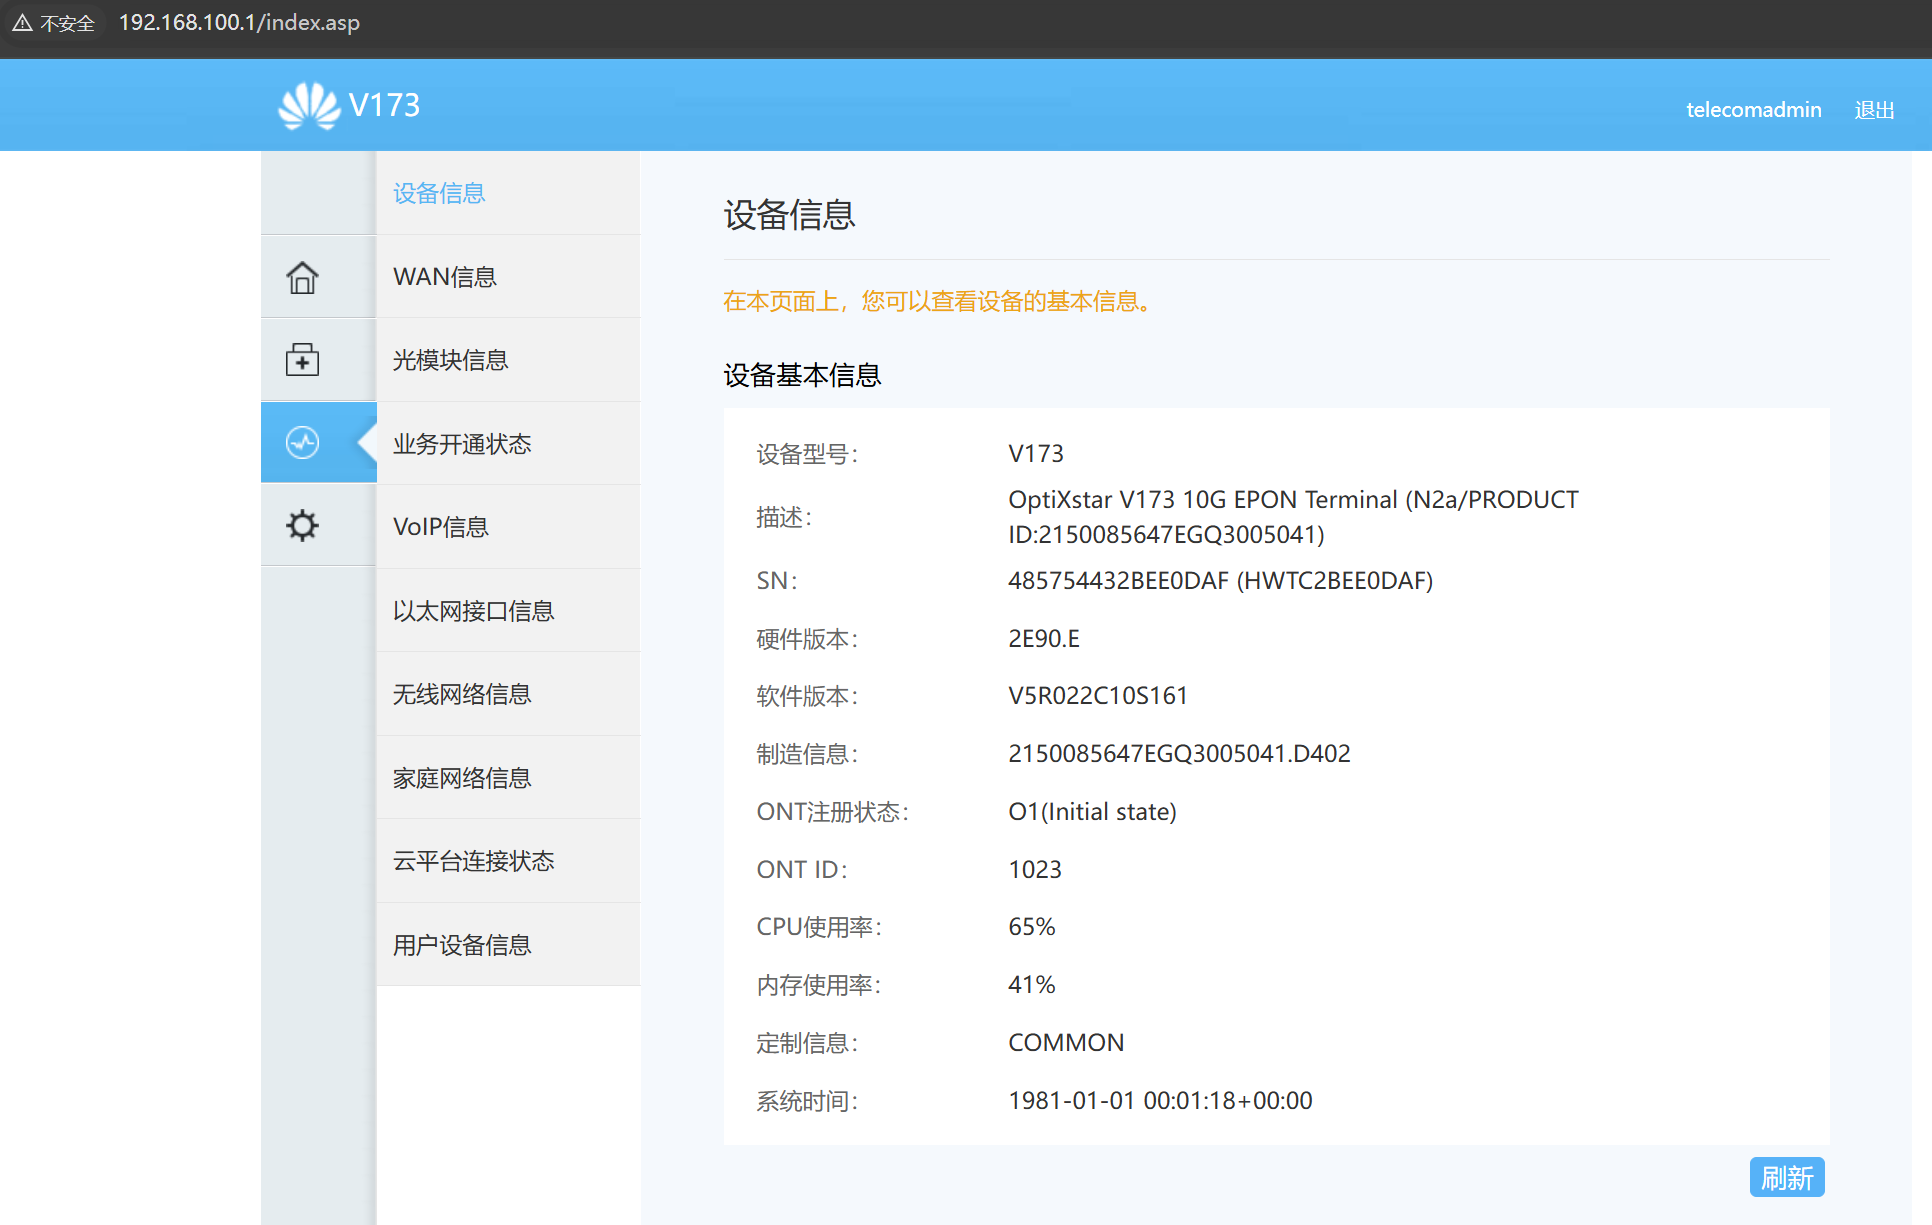Open the medical kit diagnostics icon
1932x1225 pixels.
tap(302, 360)
